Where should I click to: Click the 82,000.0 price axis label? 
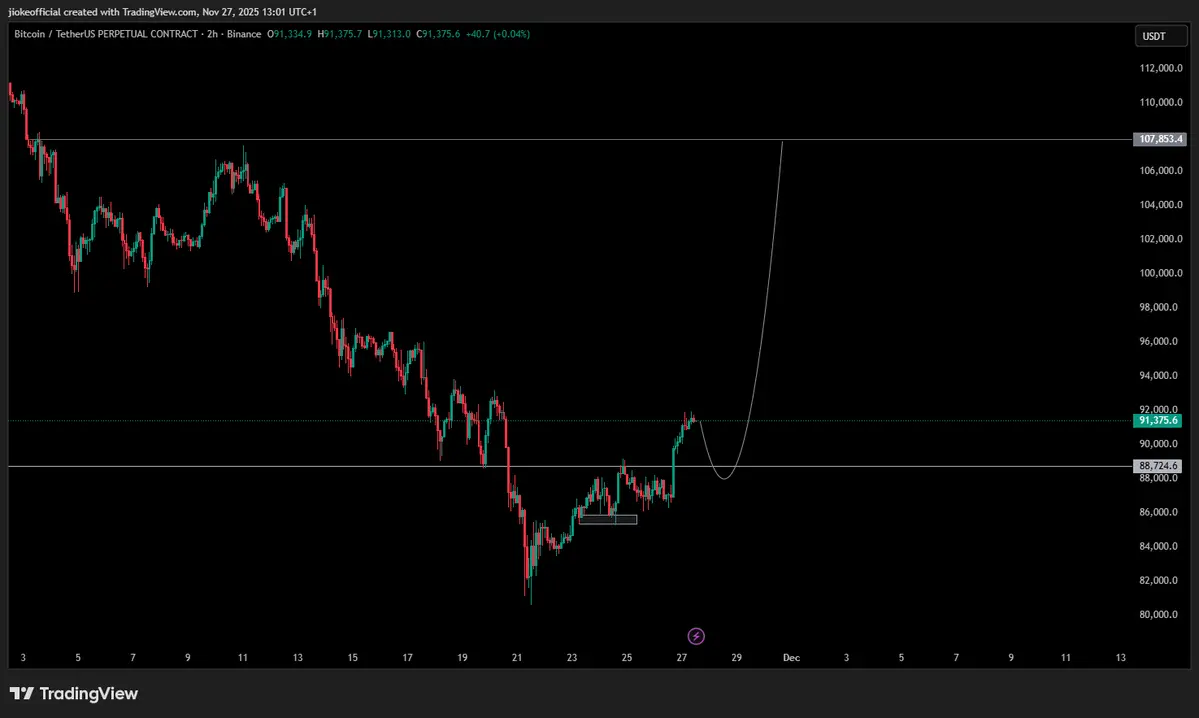tap(1158, 580)
